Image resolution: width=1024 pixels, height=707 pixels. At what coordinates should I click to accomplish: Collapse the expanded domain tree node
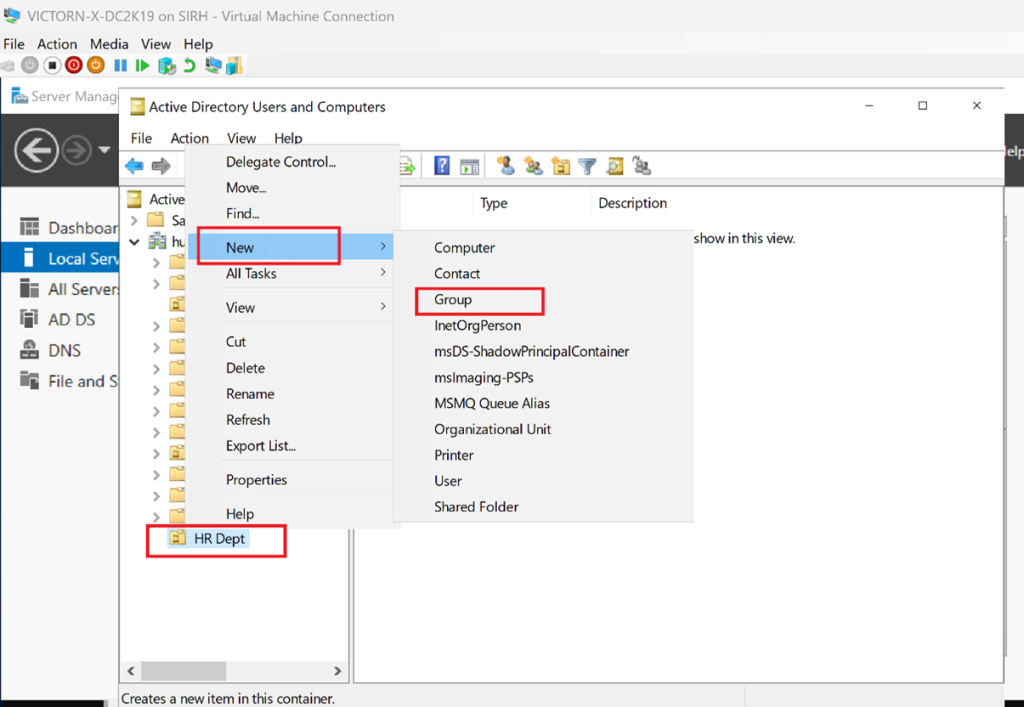point(135,242)
